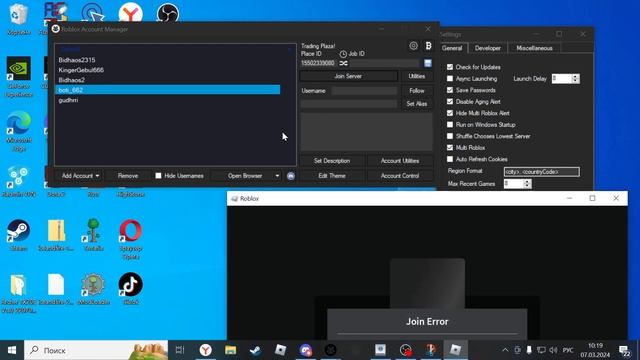Click the bold B donate icon

[x=428, y=46]
